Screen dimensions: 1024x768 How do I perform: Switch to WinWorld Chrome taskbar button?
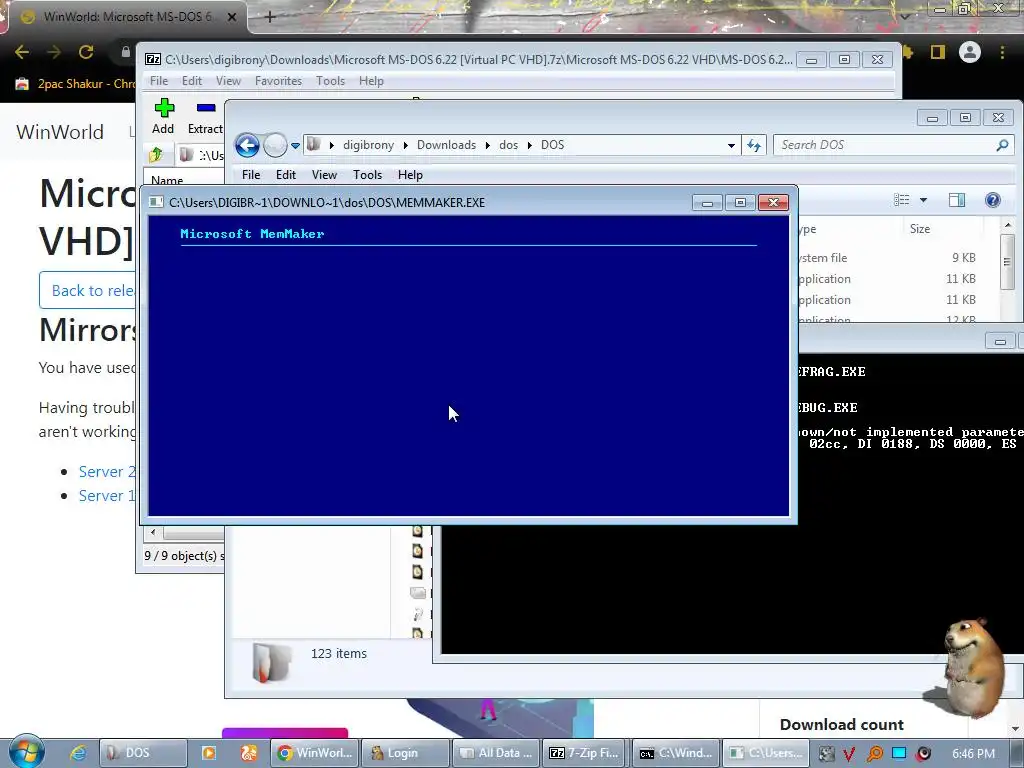[x=315, y=753]
